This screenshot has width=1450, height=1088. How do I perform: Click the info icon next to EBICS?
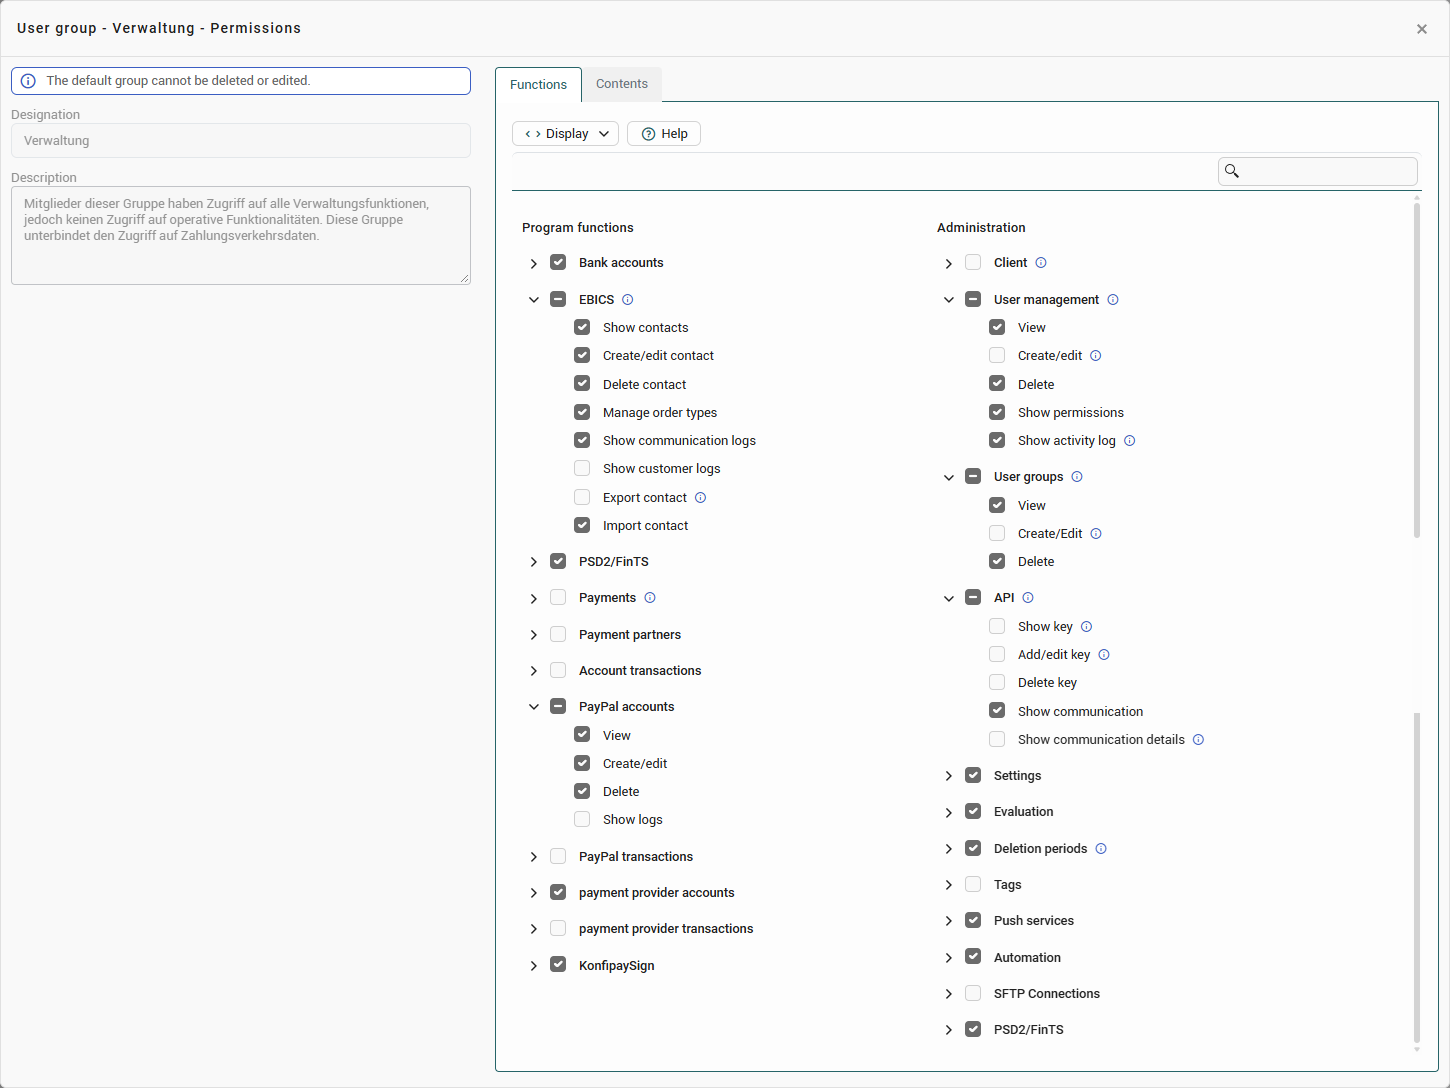pyautogui.click(x=628, y=300)
